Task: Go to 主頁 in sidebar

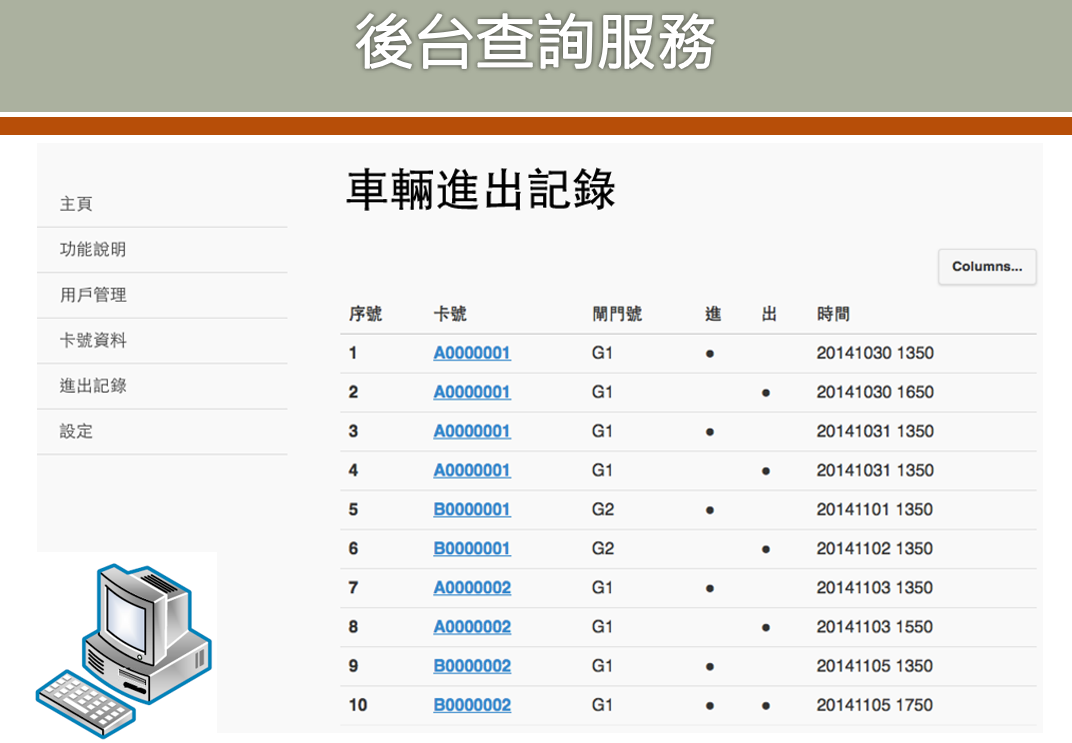Action: 76,204
